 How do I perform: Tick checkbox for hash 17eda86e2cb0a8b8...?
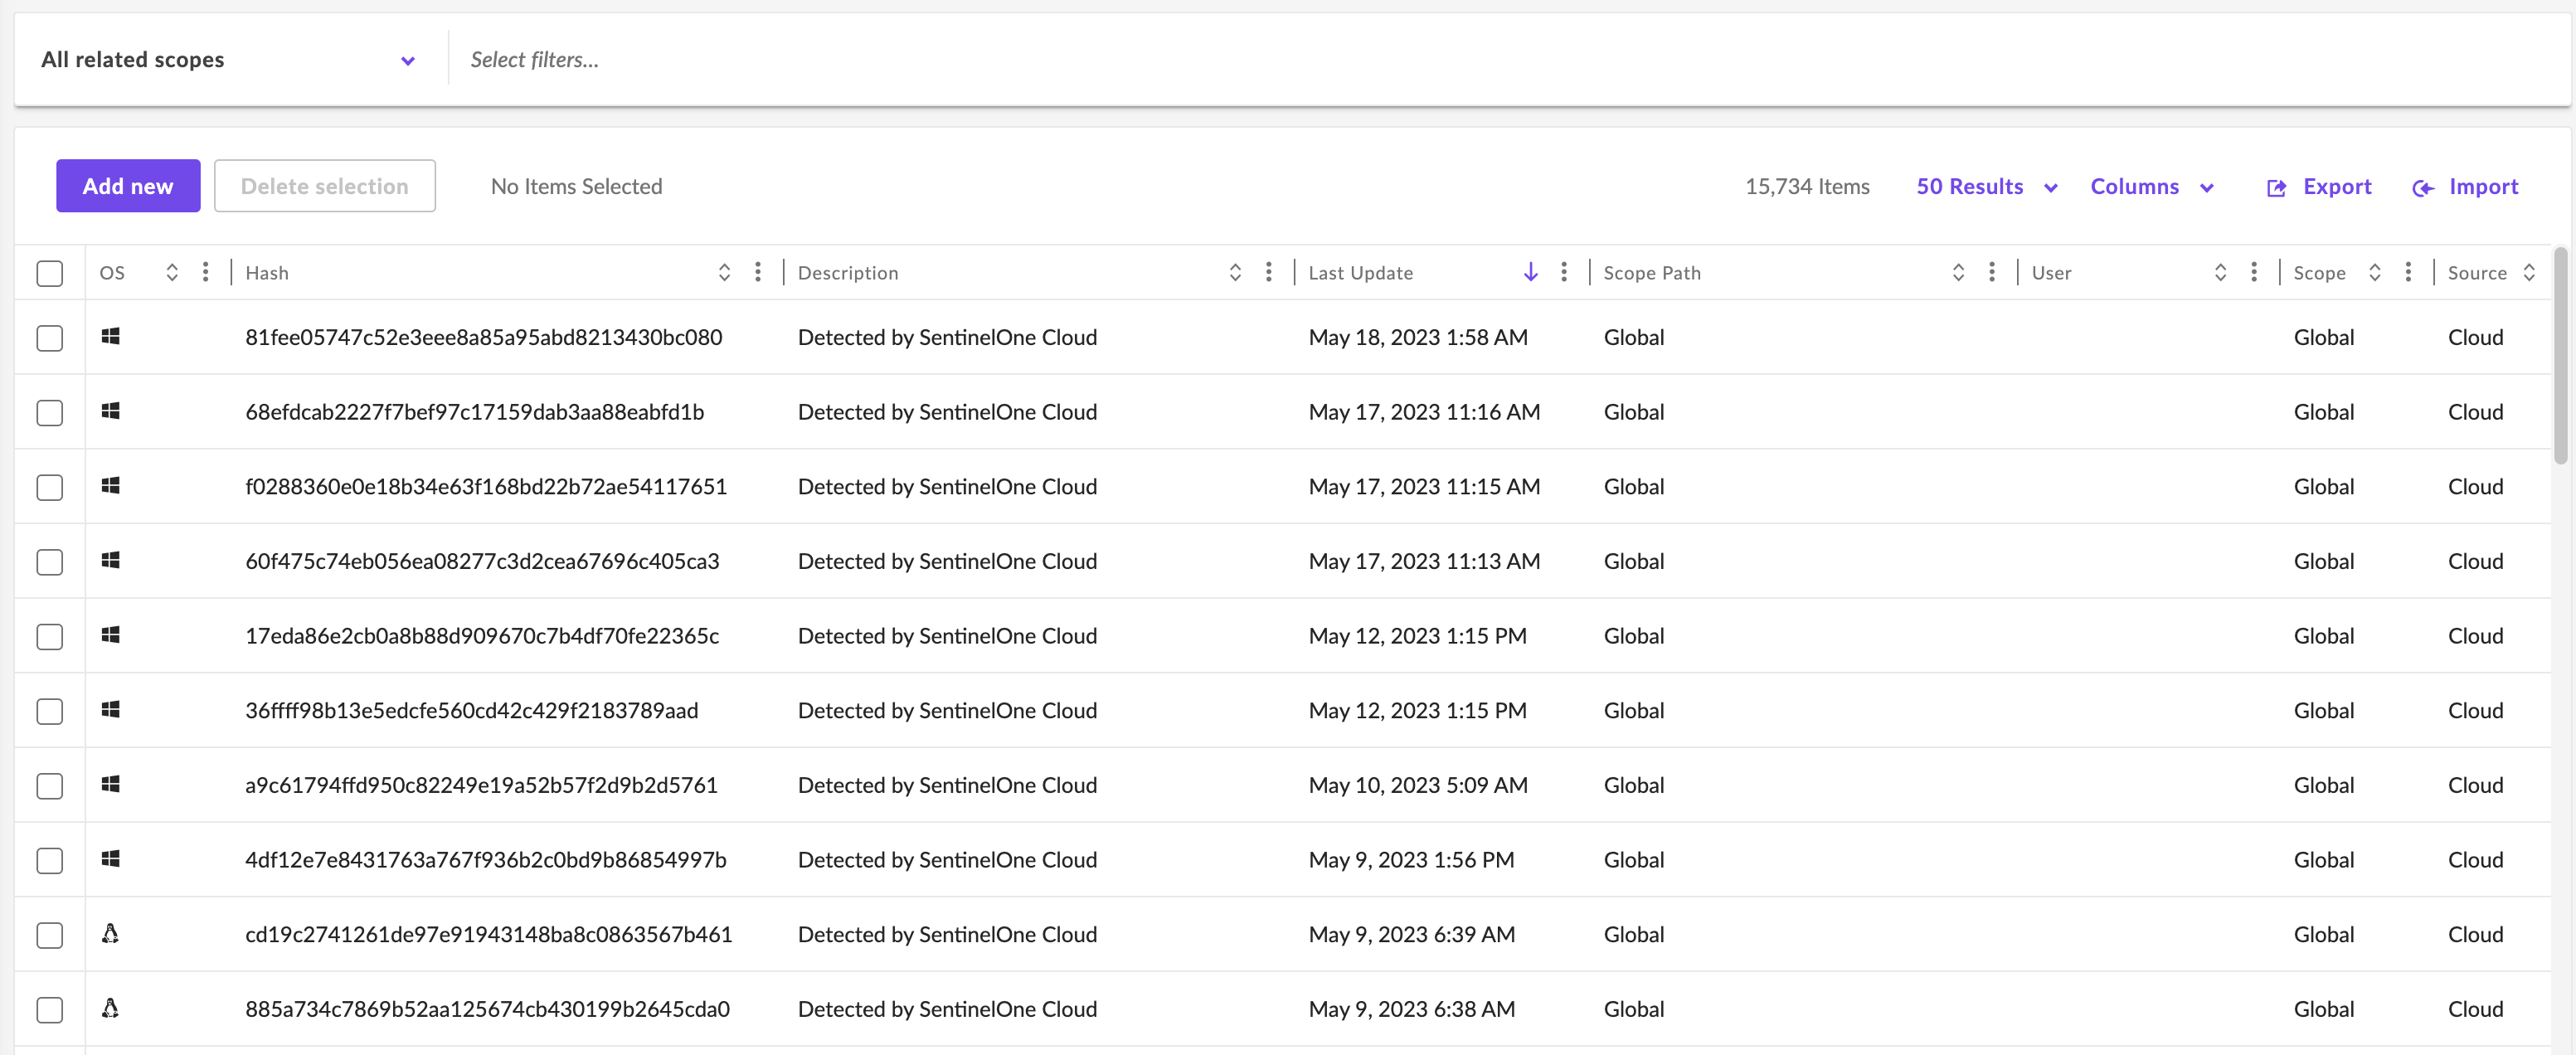(50, 636)
